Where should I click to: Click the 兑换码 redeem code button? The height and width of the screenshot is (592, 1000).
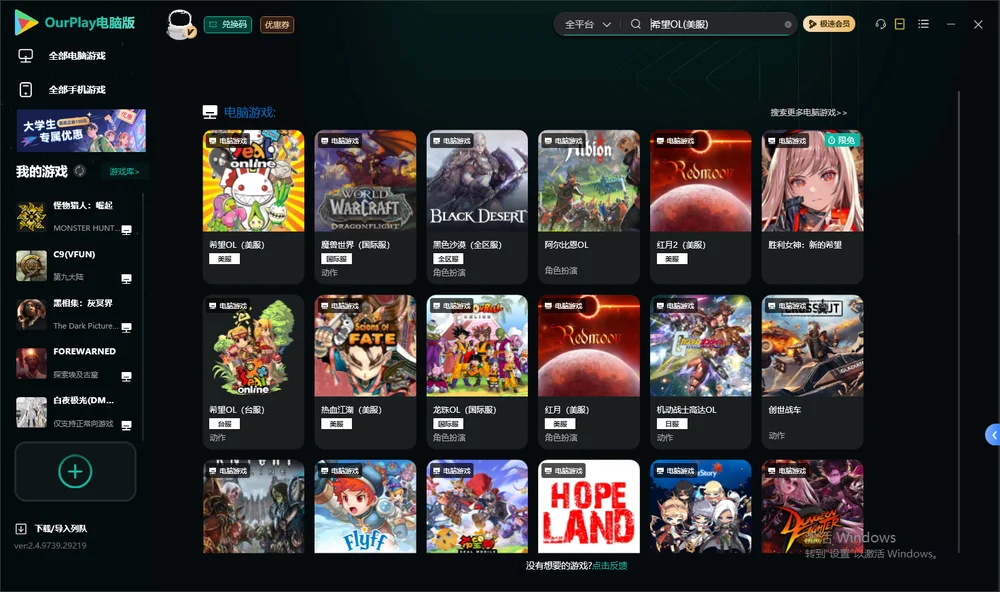pyautogui.click(x=228, y=25)
